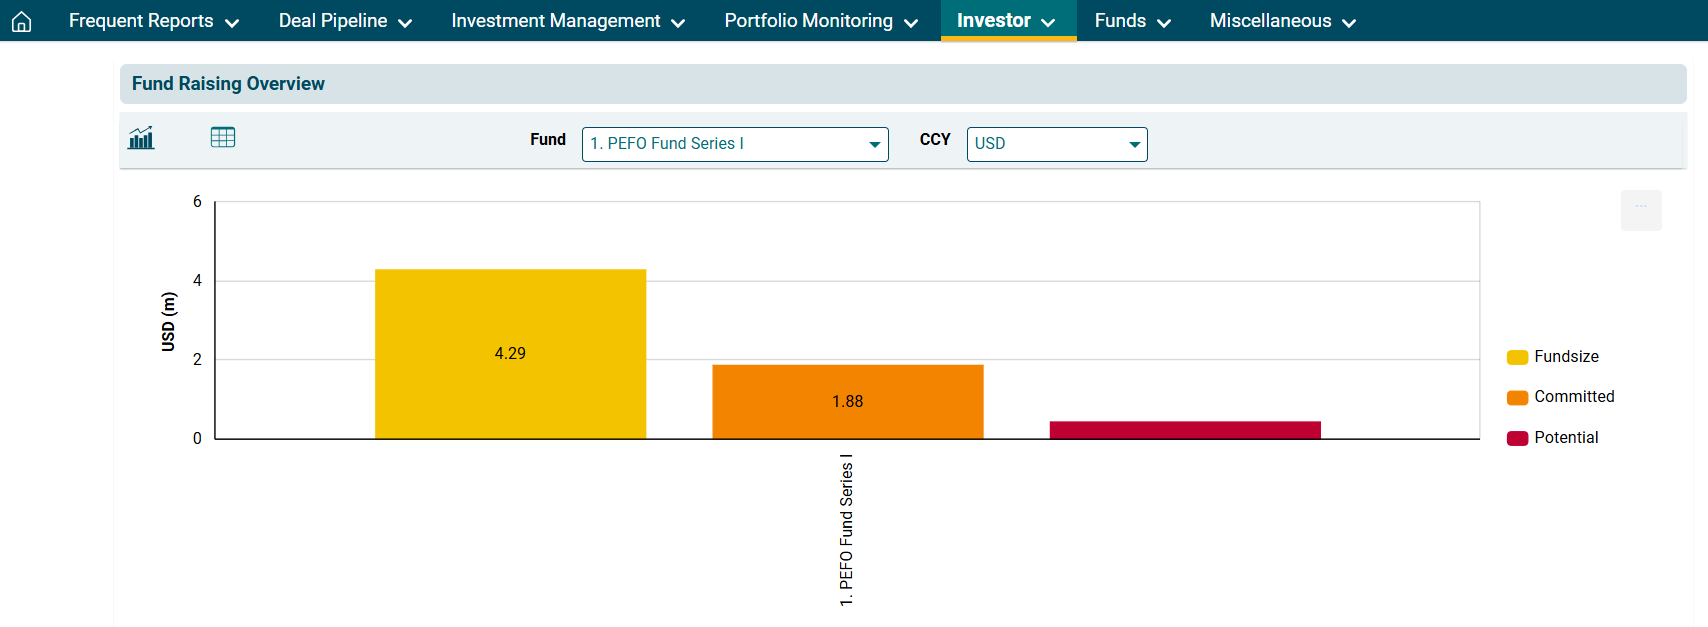Click the yellow Fundsize bar 4.29
The width and height of the screenshot is (1708, 627).
510,353
